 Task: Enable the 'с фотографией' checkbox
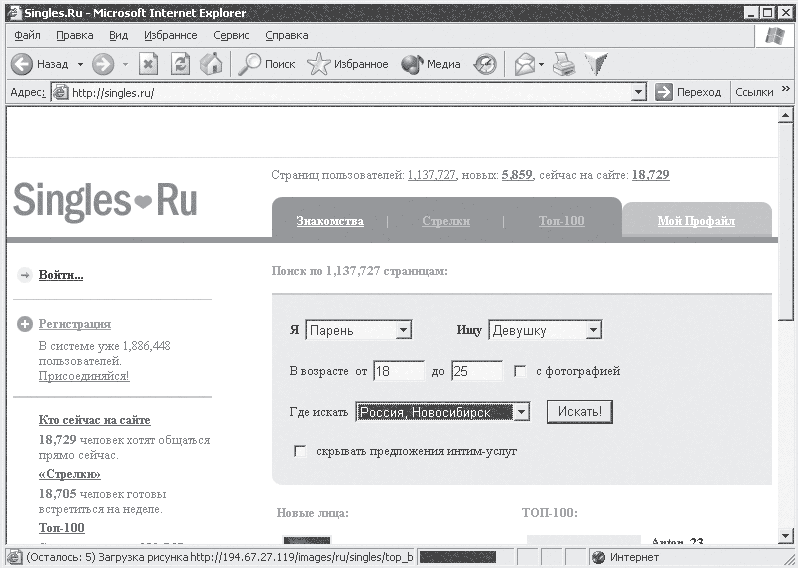520,371
